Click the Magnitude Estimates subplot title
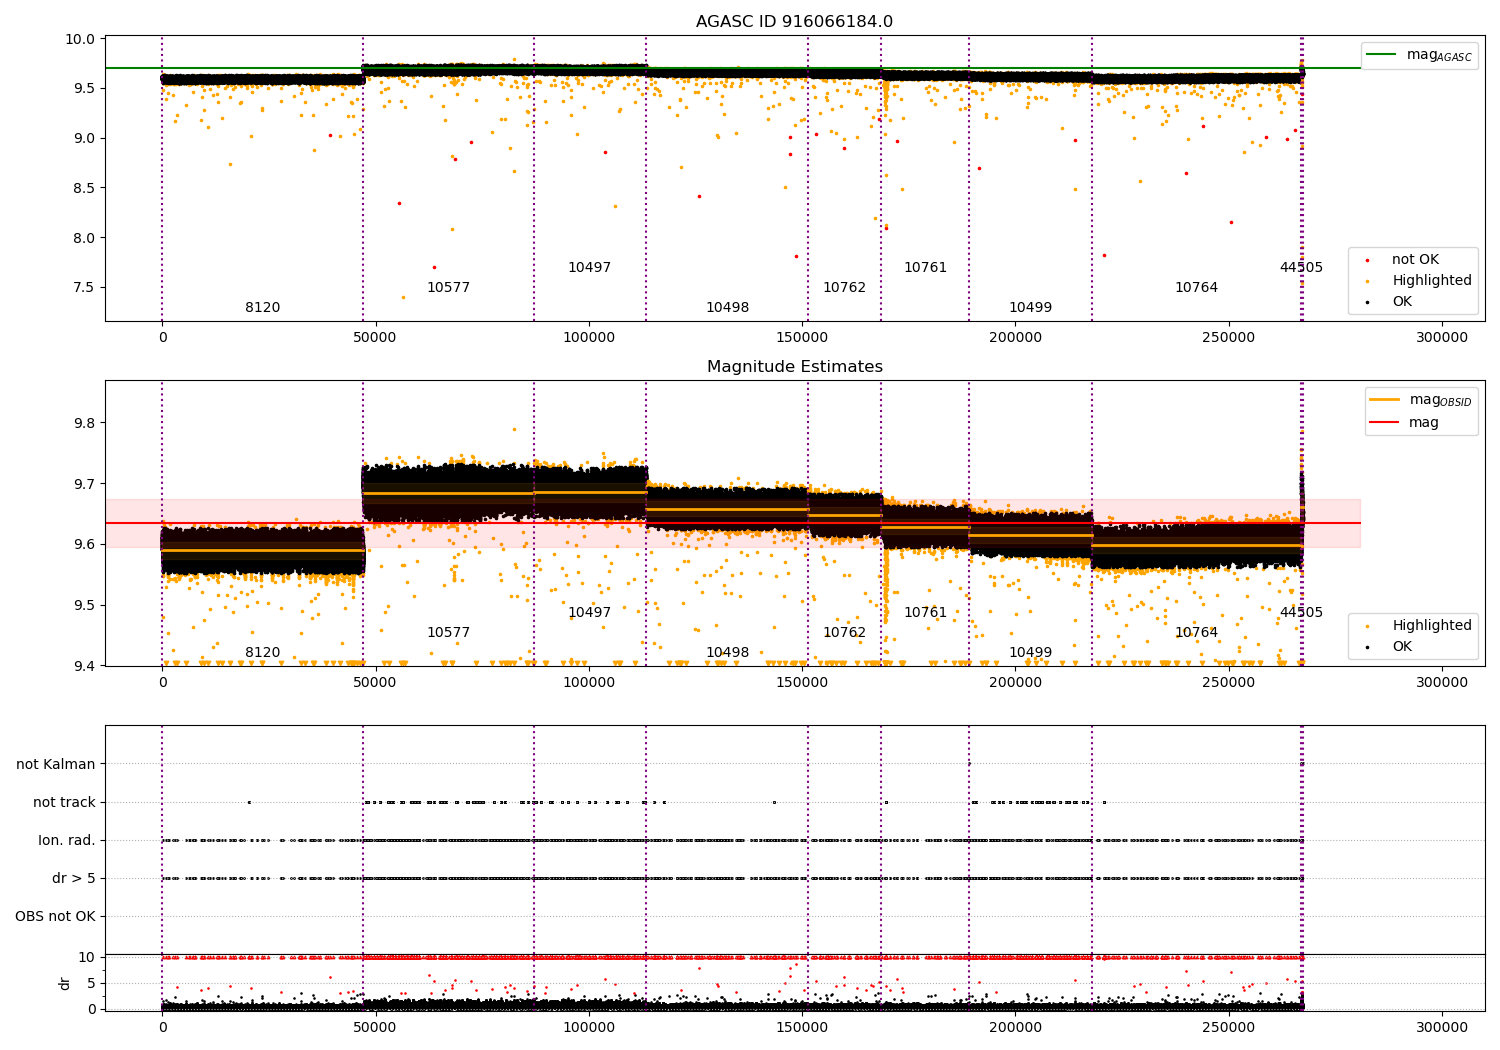This screenshot has height=1050, width=1500. pyautogui.click(x=795, y=367)
